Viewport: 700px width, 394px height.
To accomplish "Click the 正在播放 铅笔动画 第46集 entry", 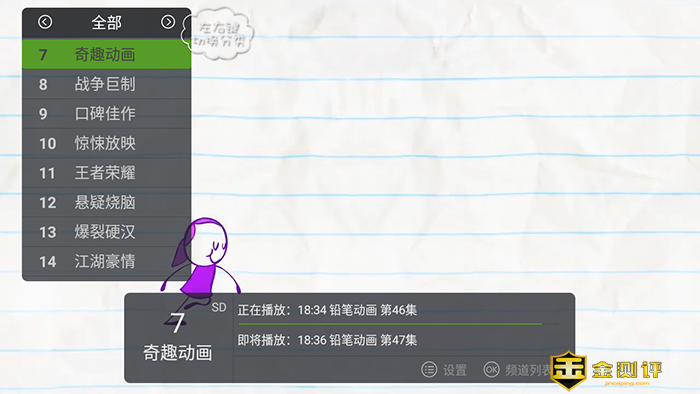I will (327, 310).
